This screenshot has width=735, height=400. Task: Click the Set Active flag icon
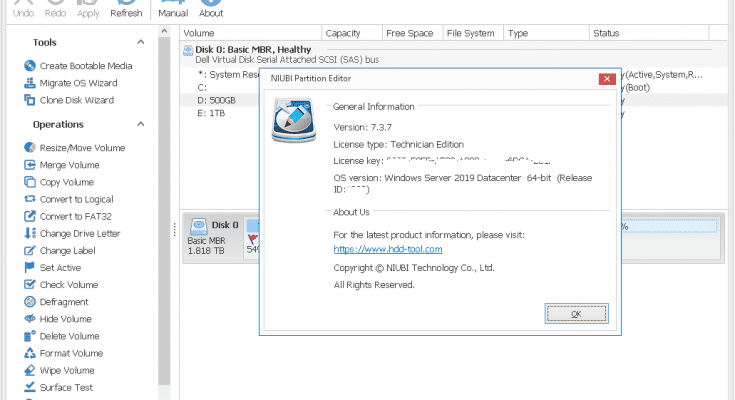click(30, 267)
